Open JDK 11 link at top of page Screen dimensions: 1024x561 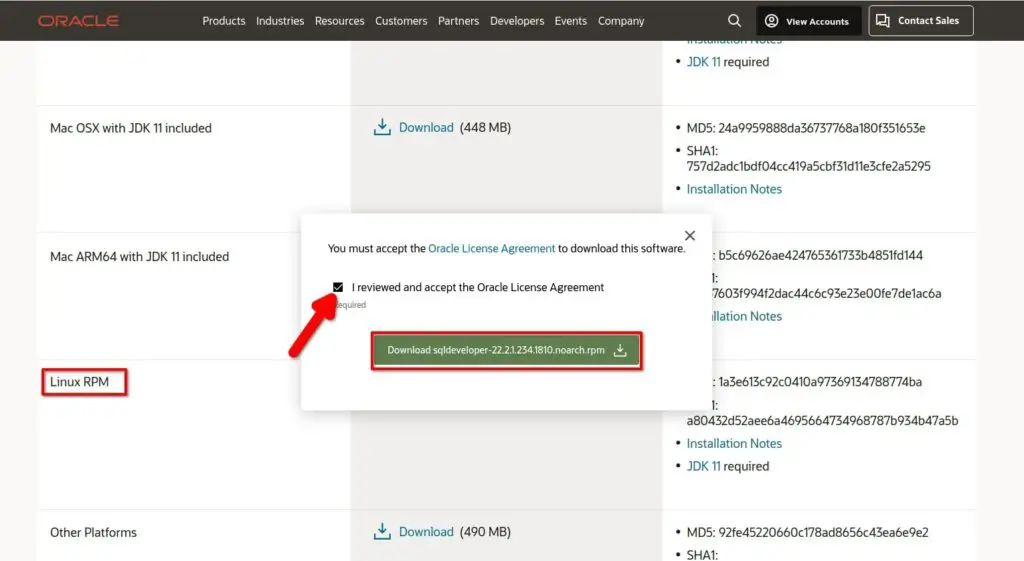703,61
